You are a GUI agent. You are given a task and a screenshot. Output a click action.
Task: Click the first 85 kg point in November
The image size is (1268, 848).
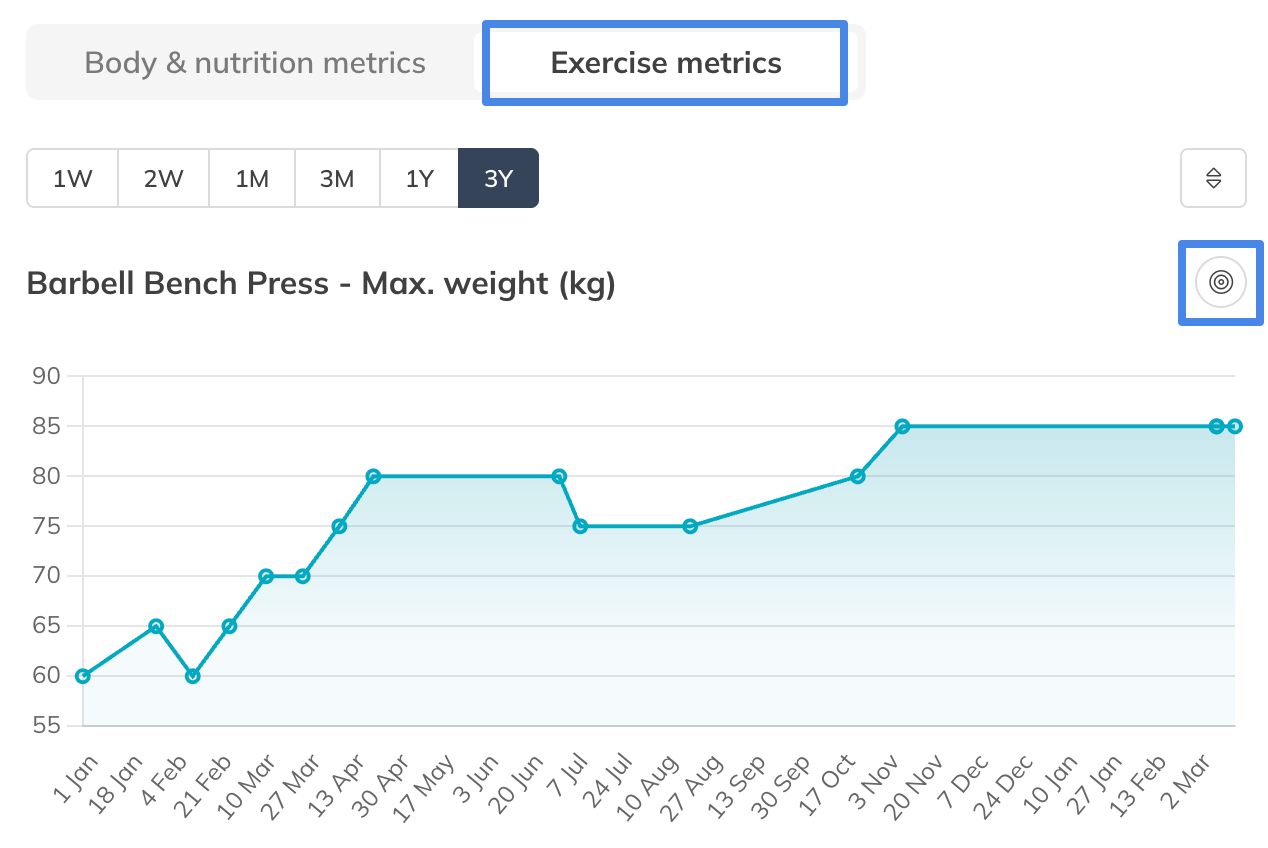(x=902, y=426)
